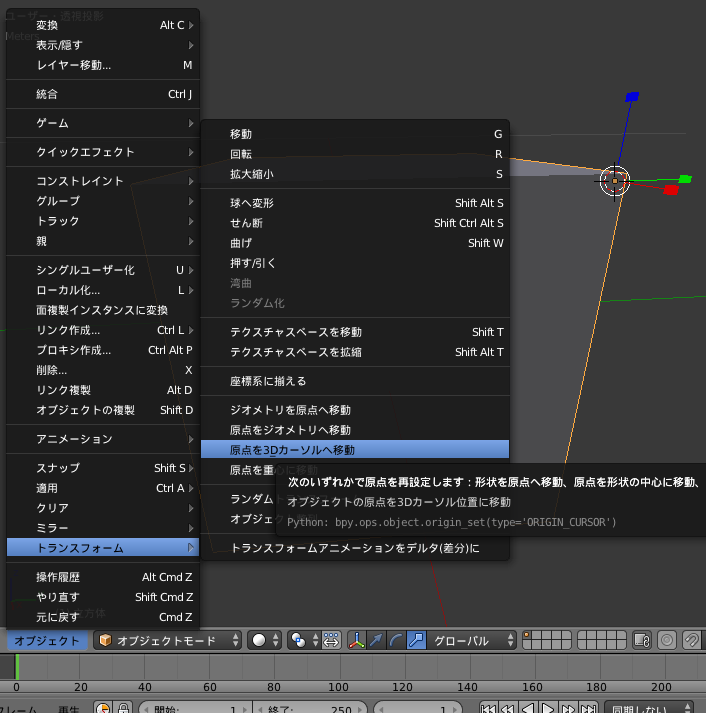This screenshot has width=706, height=713.
Task: Open viewport shading sphere dropdown
Action: pos(265,641)
